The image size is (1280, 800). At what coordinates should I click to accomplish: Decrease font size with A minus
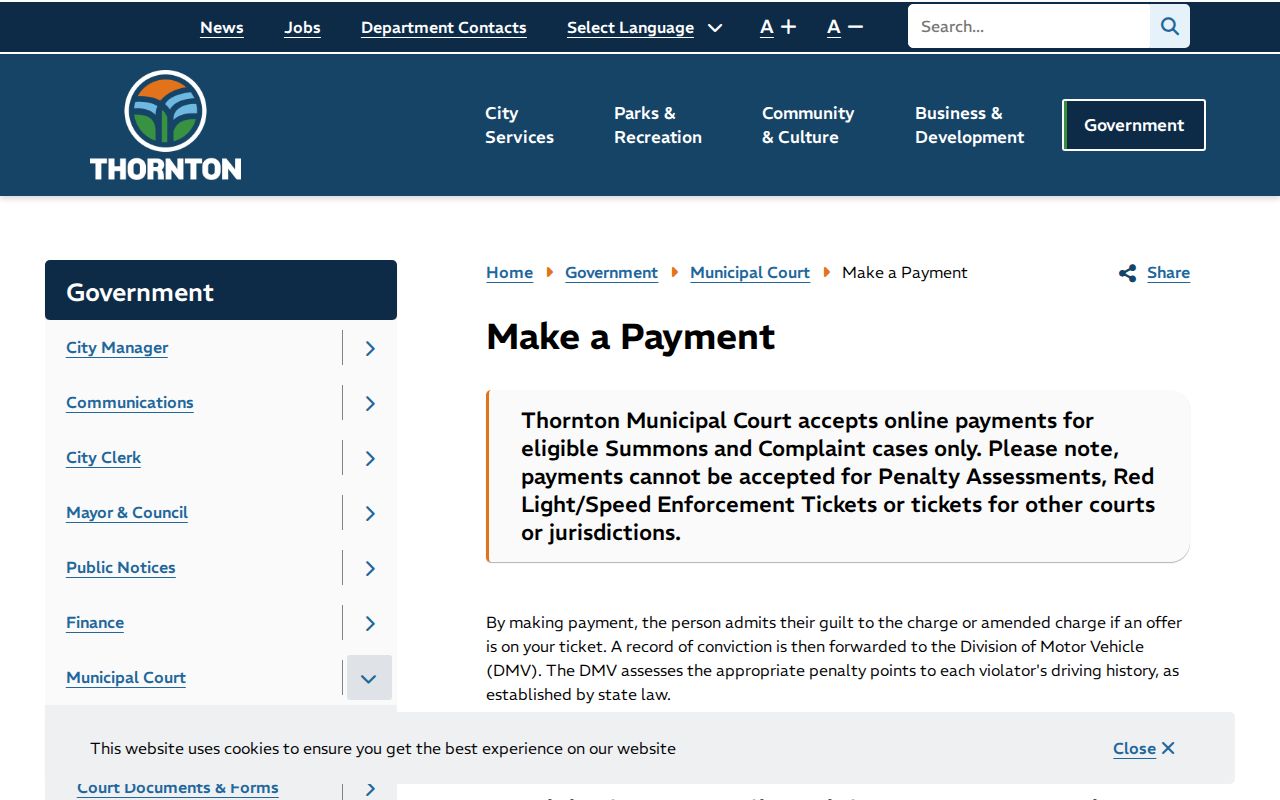[x=845, y=27]
